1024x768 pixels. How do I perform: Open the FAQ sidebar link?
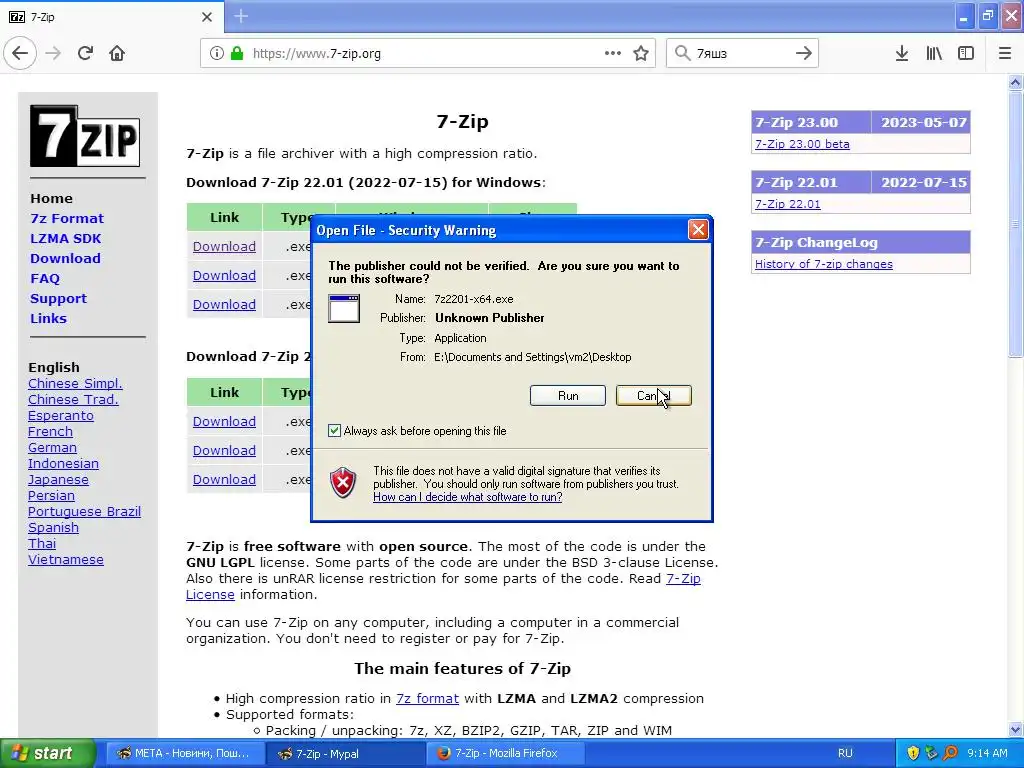click(x=44, y=279)
